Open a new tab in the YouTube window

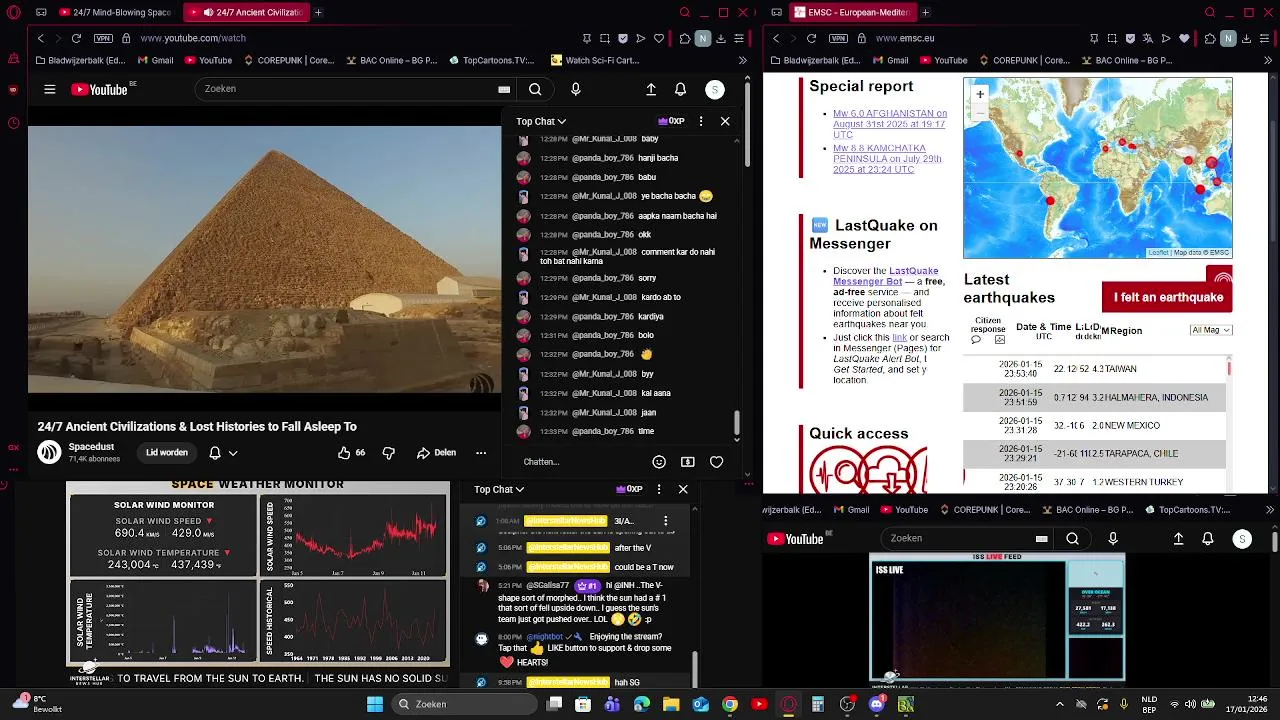[318, 12]
